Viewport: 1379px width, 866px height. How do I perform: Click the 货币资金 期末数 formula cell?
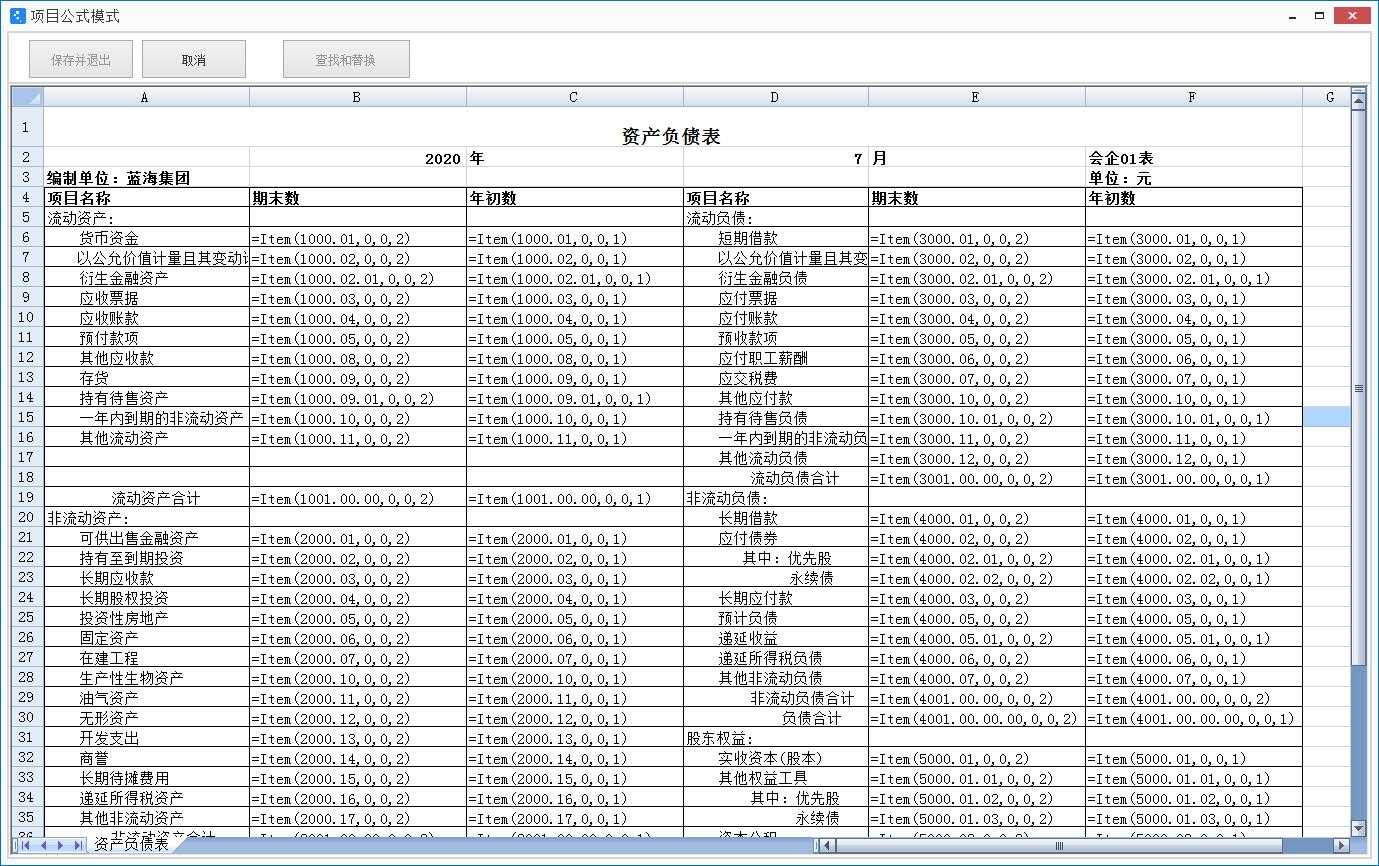click(357, 239)
